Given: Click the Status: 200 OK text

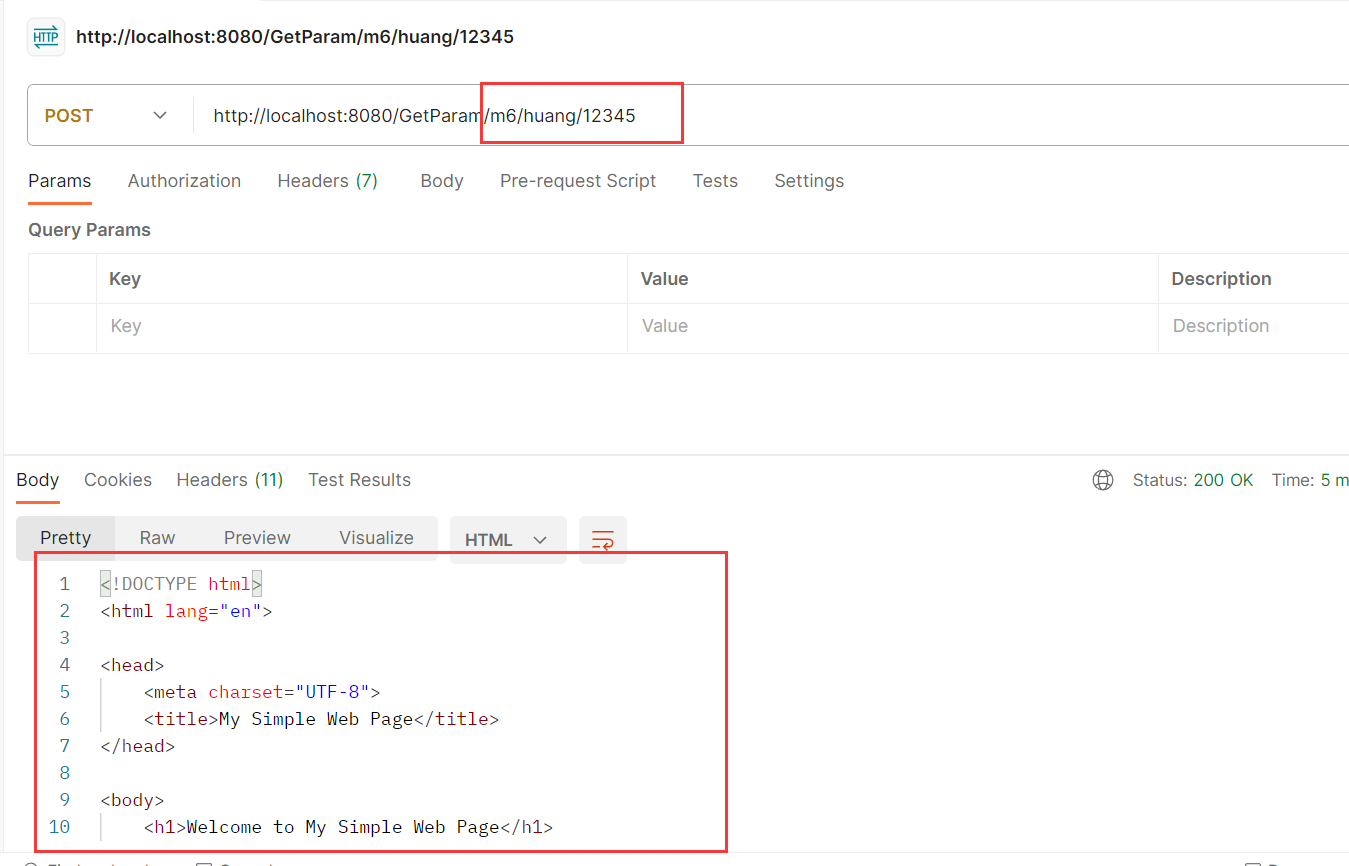Looking at the screenshot, I should point(1193,480).
